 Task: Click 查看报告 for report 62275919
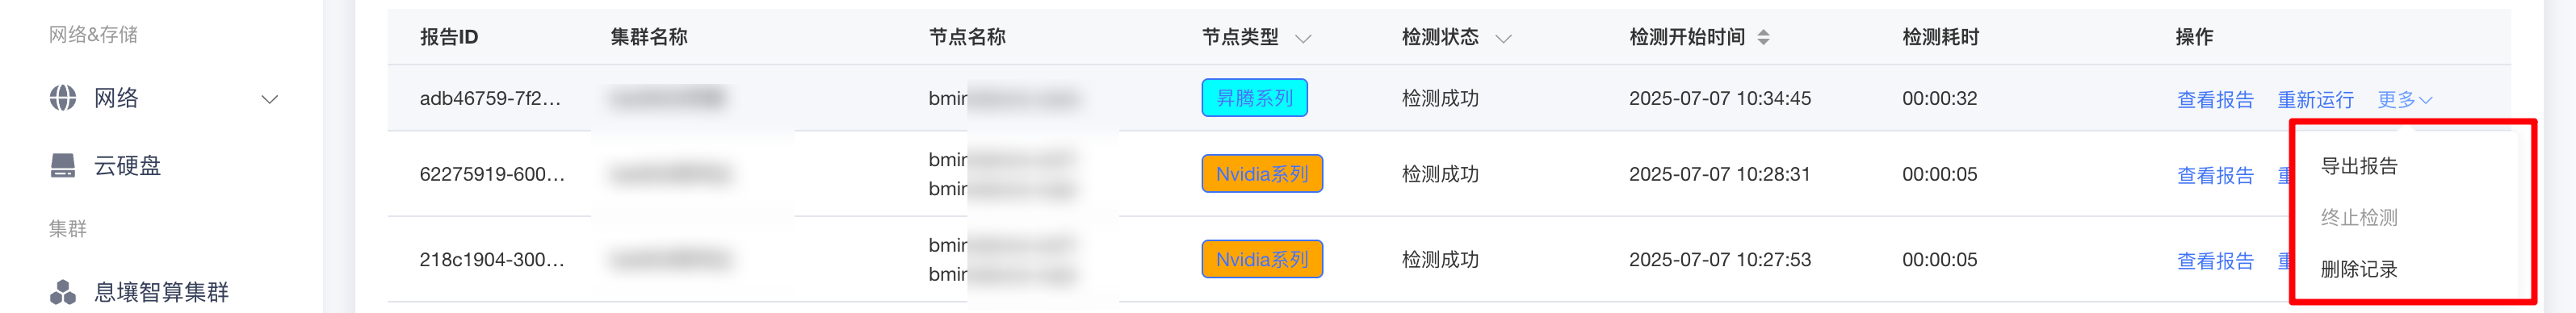point(2215,175)
